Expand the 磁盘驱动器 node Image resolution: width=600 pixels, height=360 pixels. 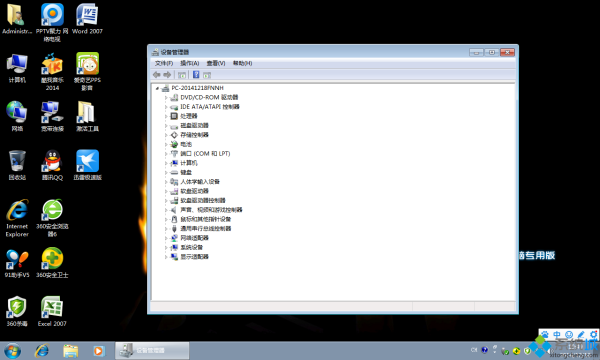coord(166,126)
